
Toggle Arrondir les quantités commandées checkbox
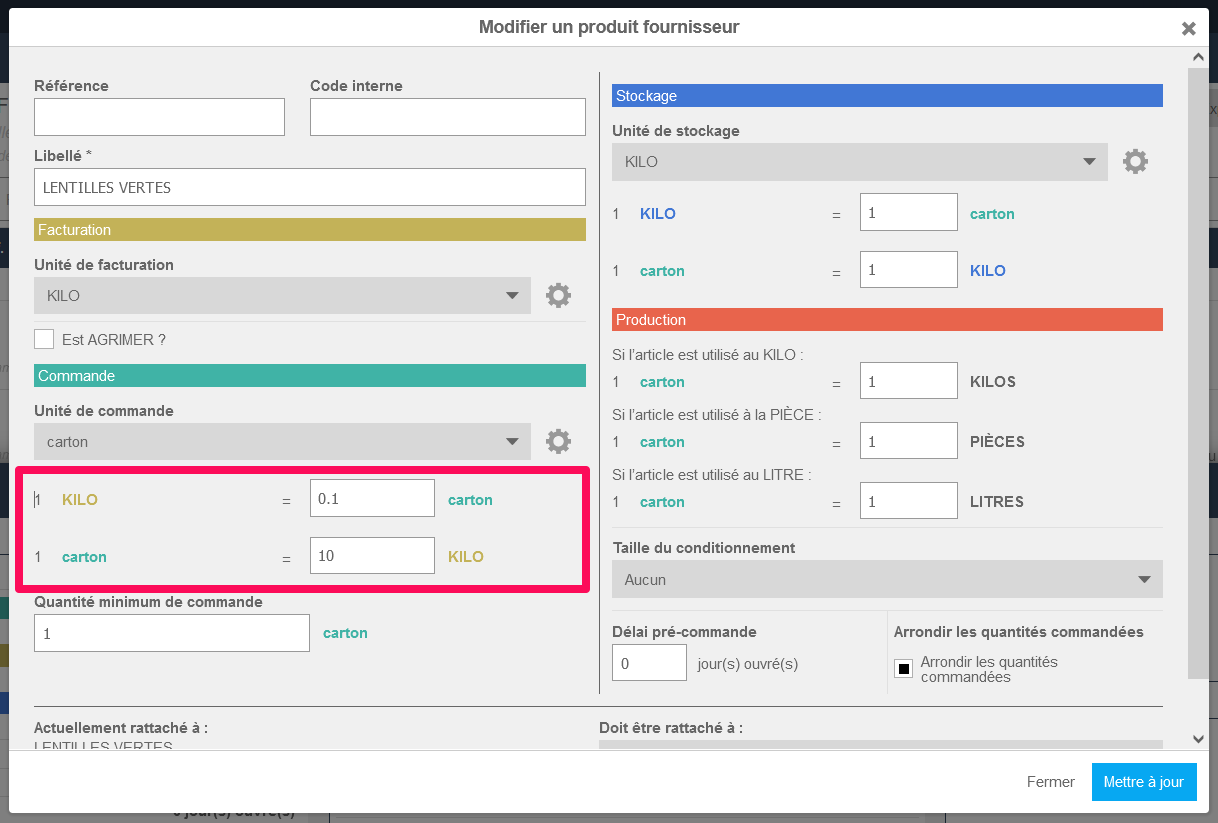pos(903,669)
